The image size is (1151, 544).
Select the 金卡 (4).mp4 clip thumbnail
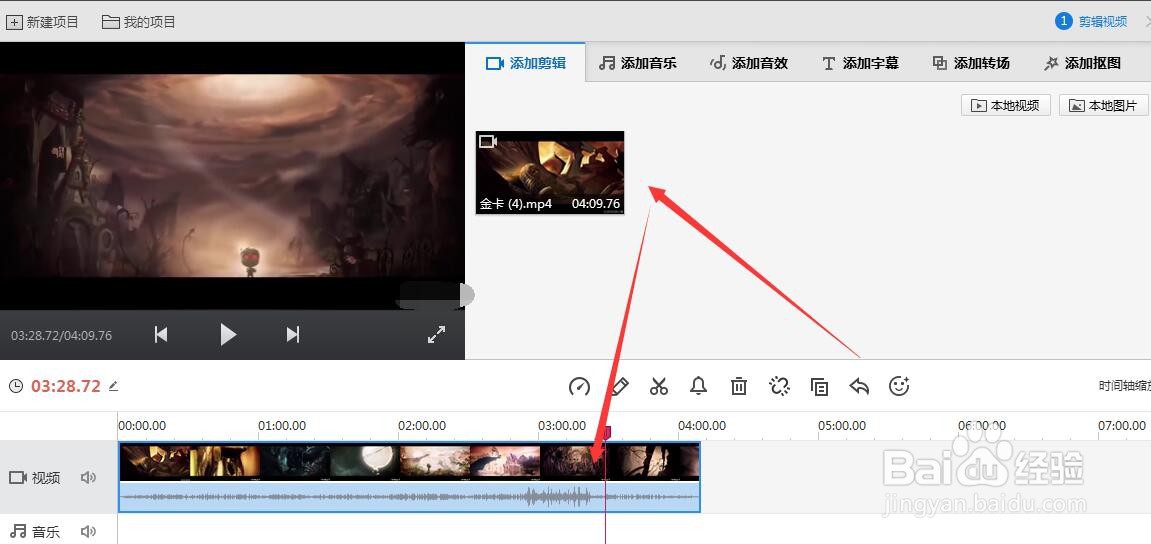click(x=550, y=173)
